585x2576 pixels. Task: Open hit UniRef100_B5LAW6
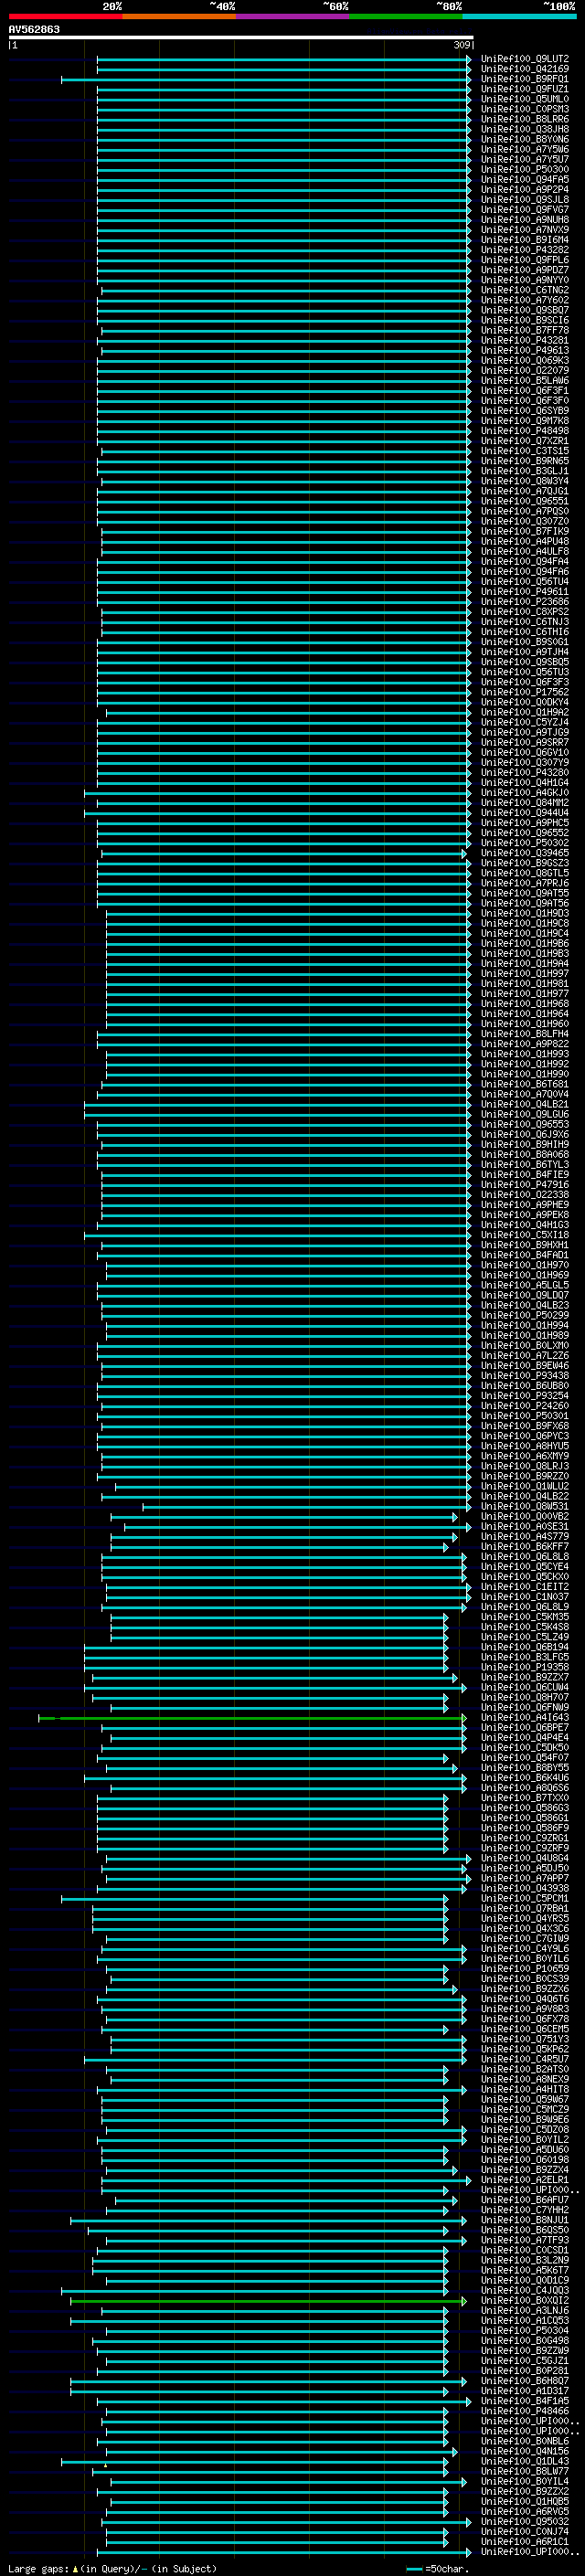coord(524,380)
